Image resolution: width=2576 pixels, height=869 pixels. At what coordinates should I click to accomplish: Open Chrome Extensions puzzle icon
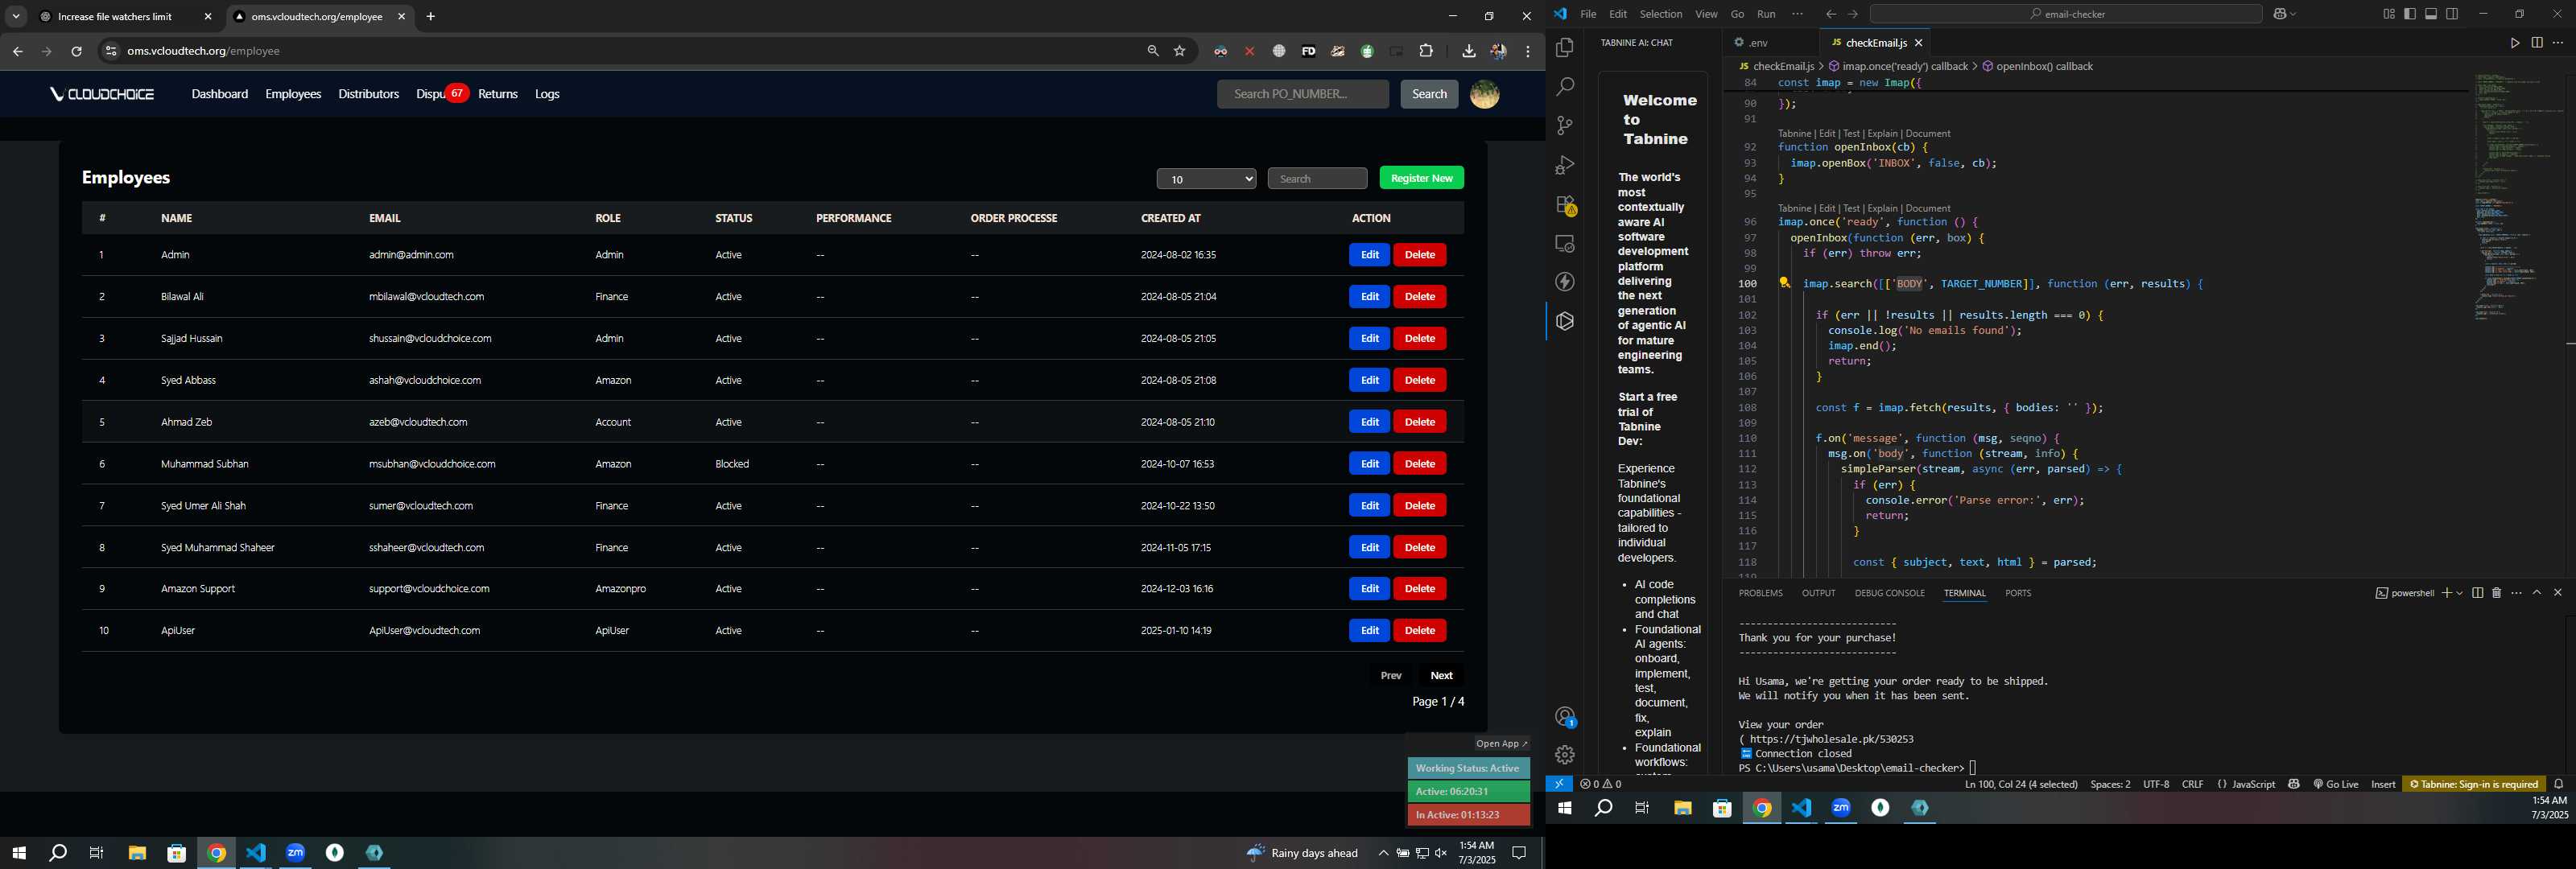[1426, 51]
